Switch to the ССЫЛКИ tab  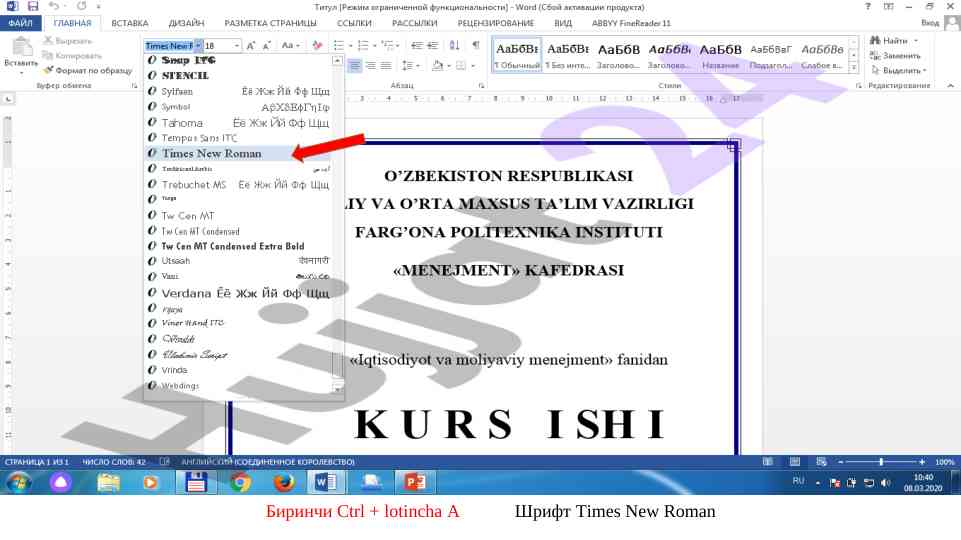[x=354, y=23]
